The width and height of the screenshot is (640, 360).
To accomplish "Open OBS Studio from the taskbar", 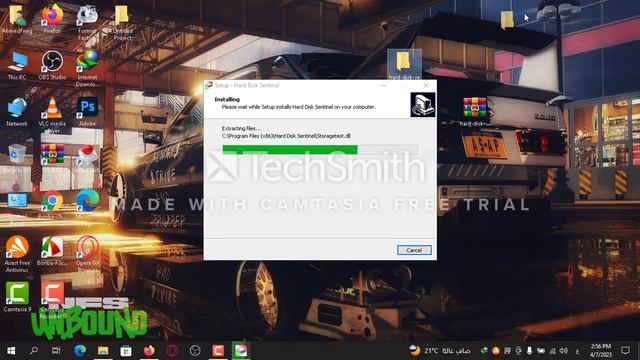I will click(x=195, y=351).
